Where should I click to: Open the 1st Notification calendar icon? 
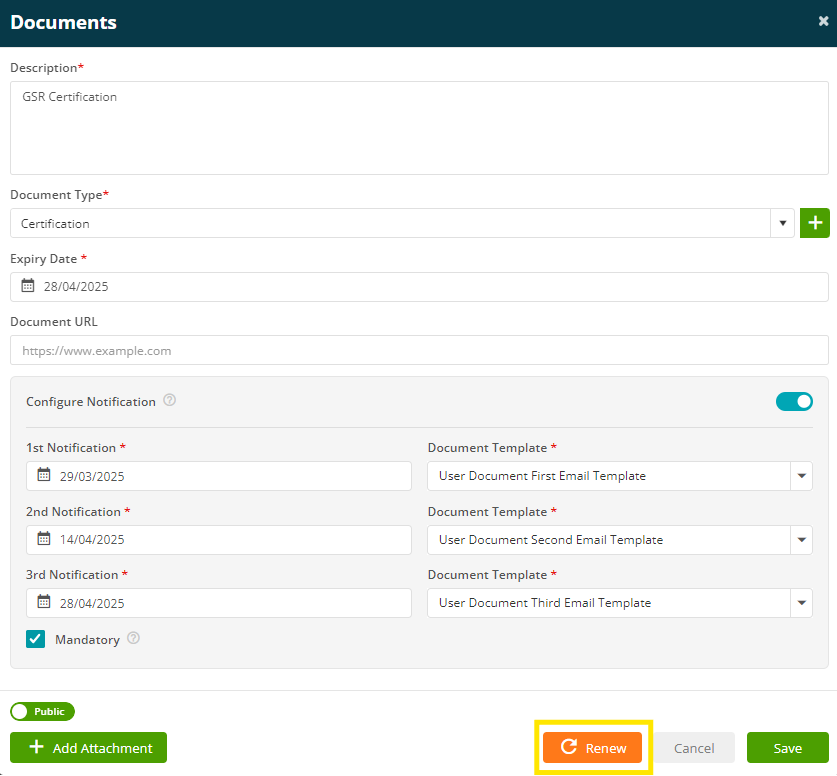coord(44,474)
